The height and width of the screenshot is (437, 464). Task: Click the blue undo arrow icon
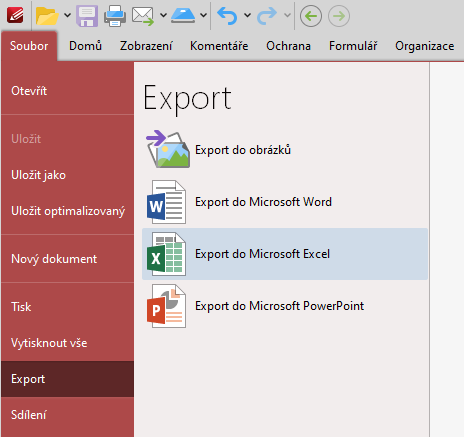pos(227,16)
